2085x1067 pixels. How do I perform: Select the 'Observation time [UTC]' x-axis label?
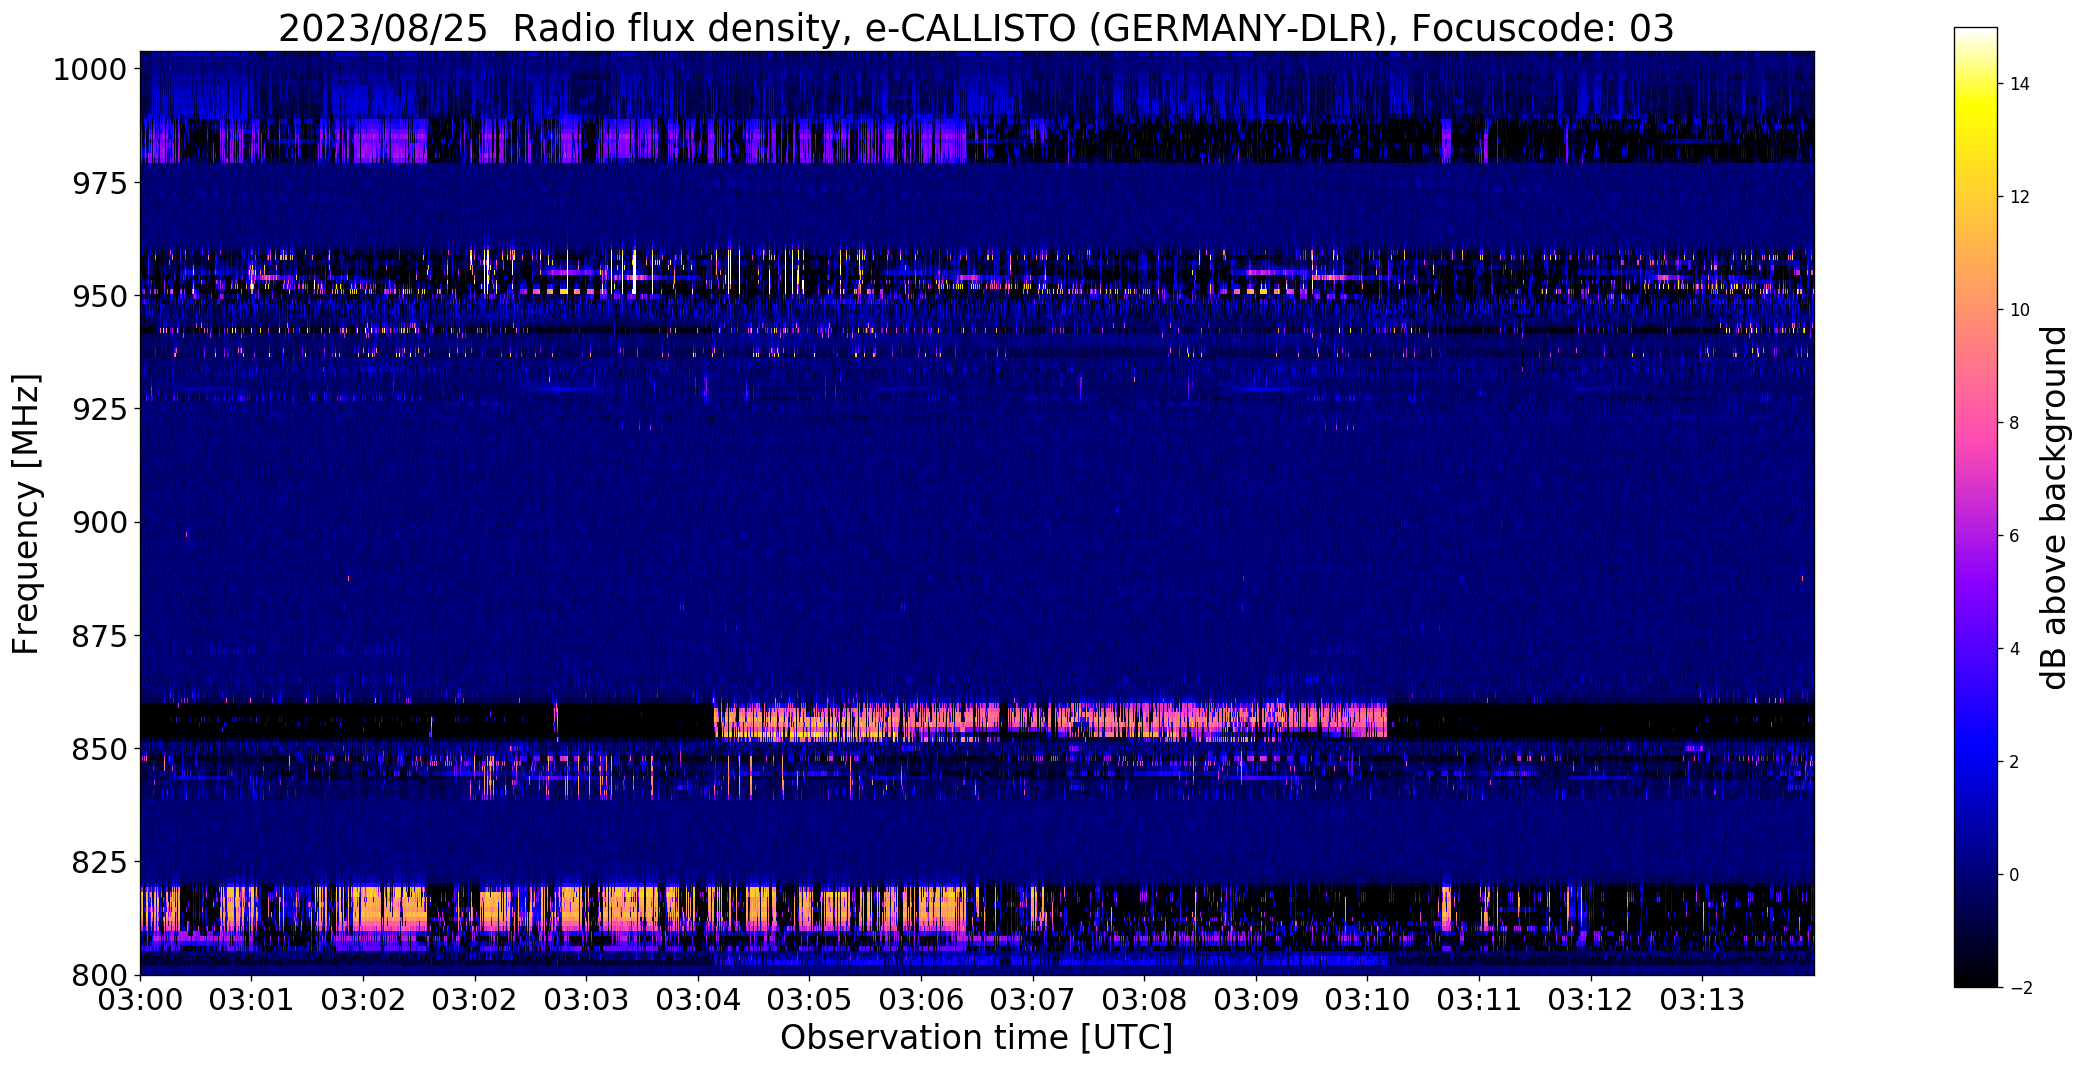[976, 1038]
